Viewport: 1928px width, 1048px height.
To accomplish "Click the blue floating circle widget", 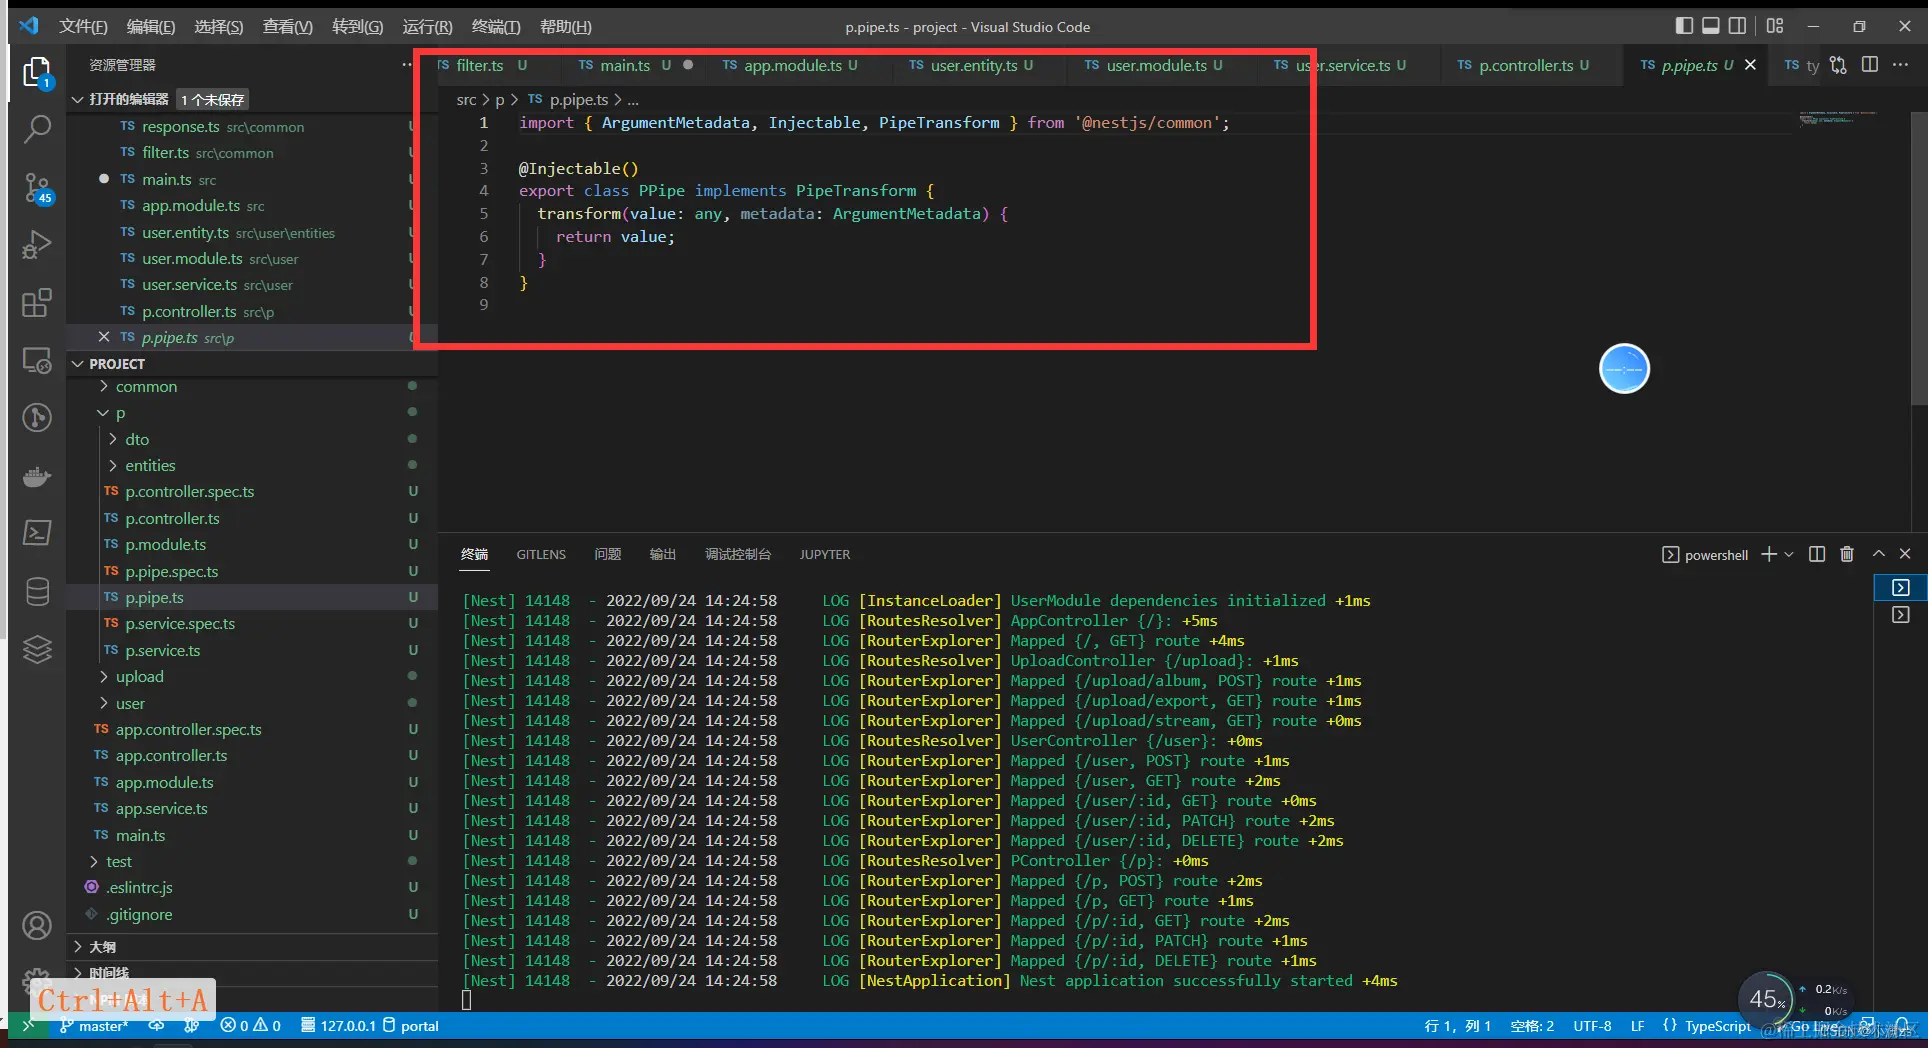I will [1624, 369].
